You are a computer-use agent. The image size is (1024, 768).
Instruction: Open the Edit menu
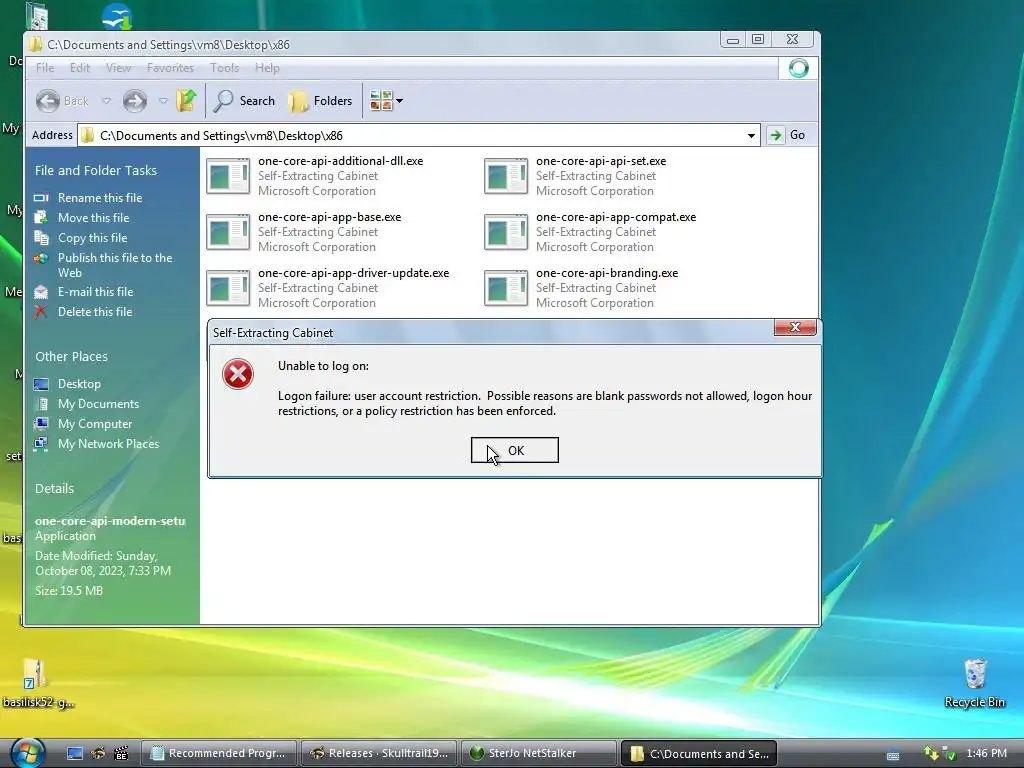tap(80, 68)
